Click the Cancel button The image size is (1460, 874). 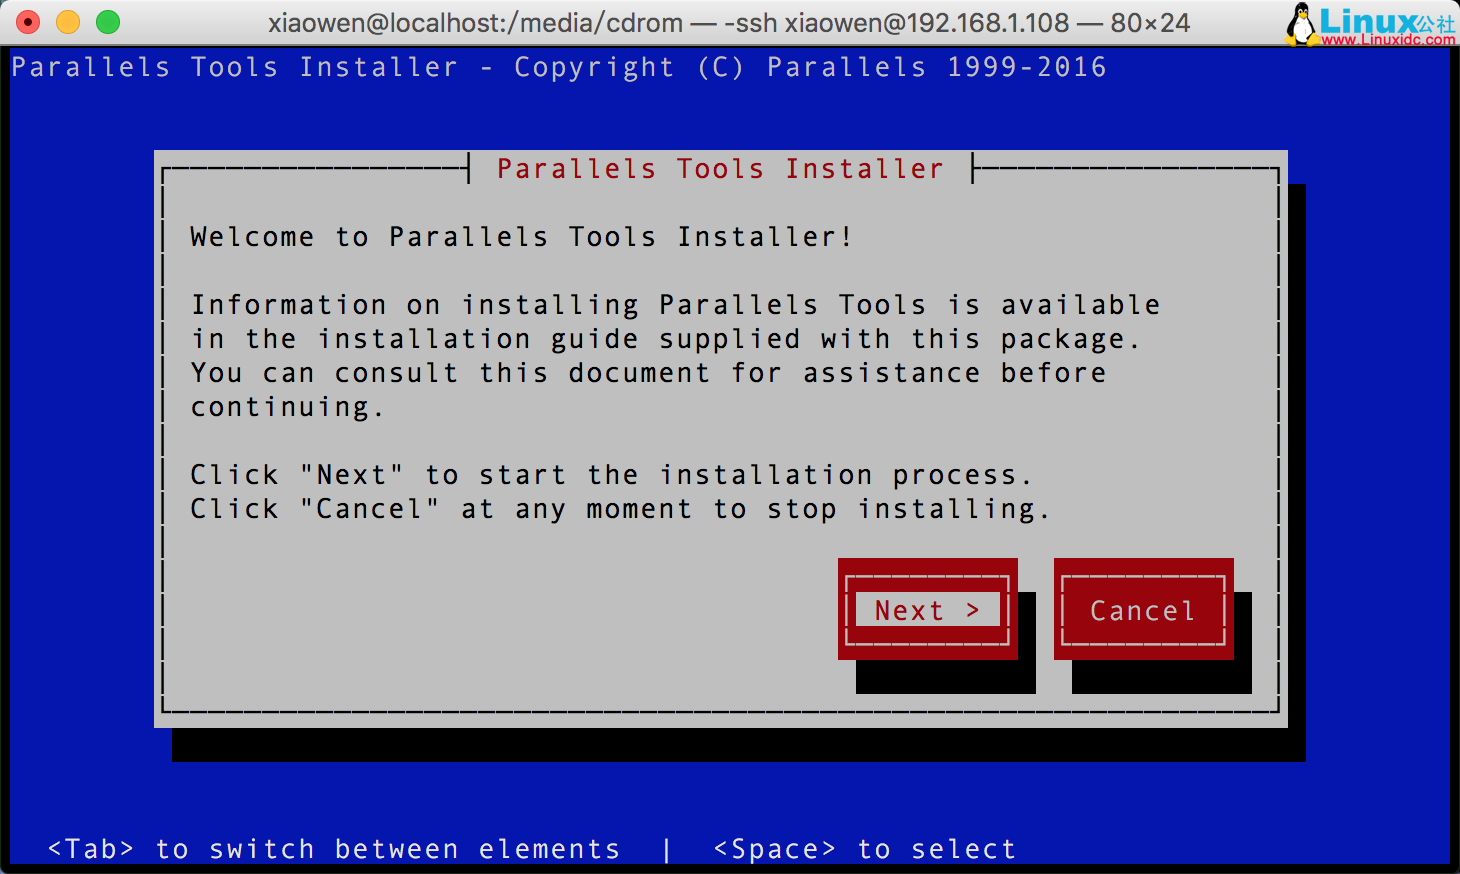1143,609
